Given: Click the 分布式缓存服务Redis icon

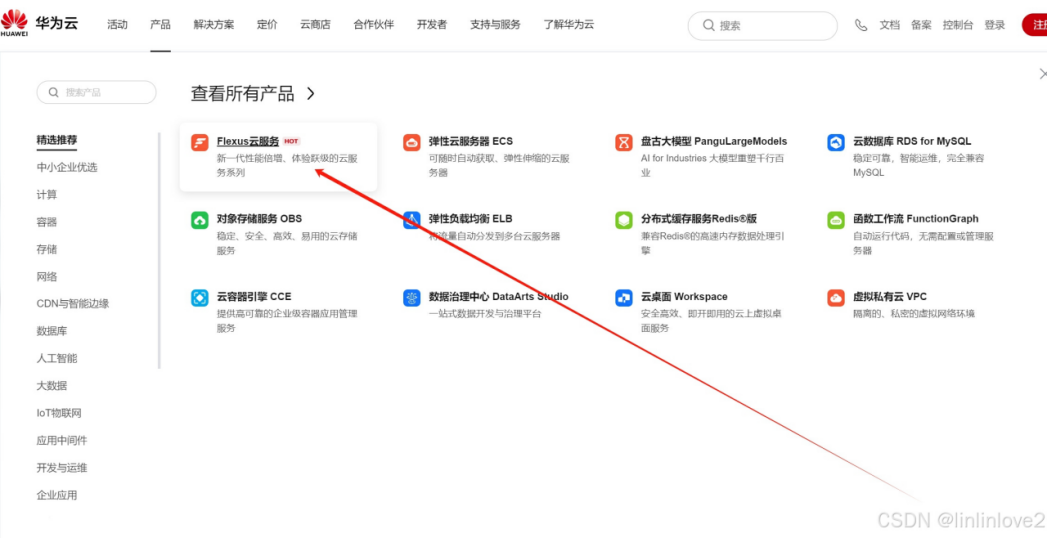Looking at the screenshot, I should tap(624, 220).
